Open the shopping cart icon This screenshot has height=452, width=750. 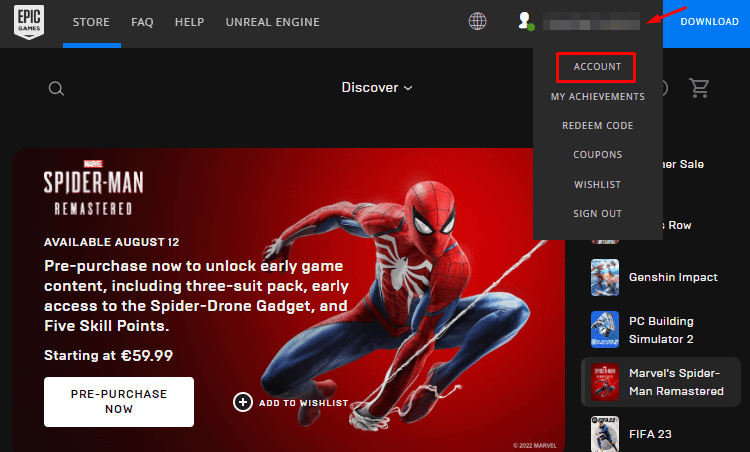699,88
